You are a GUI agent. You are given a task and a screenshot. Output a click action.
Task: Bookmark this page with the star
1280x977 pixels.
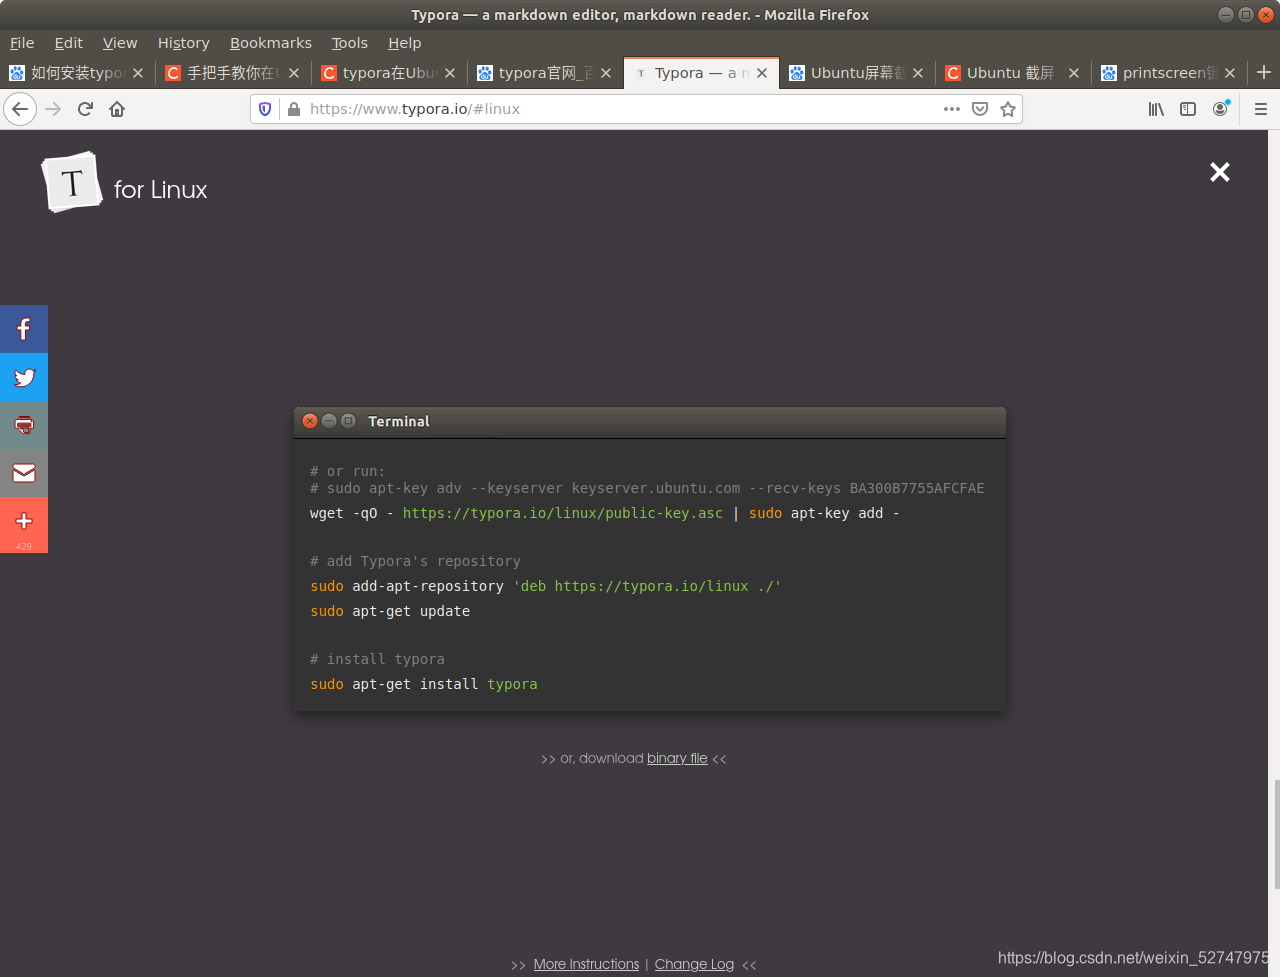pos(1008,109)
